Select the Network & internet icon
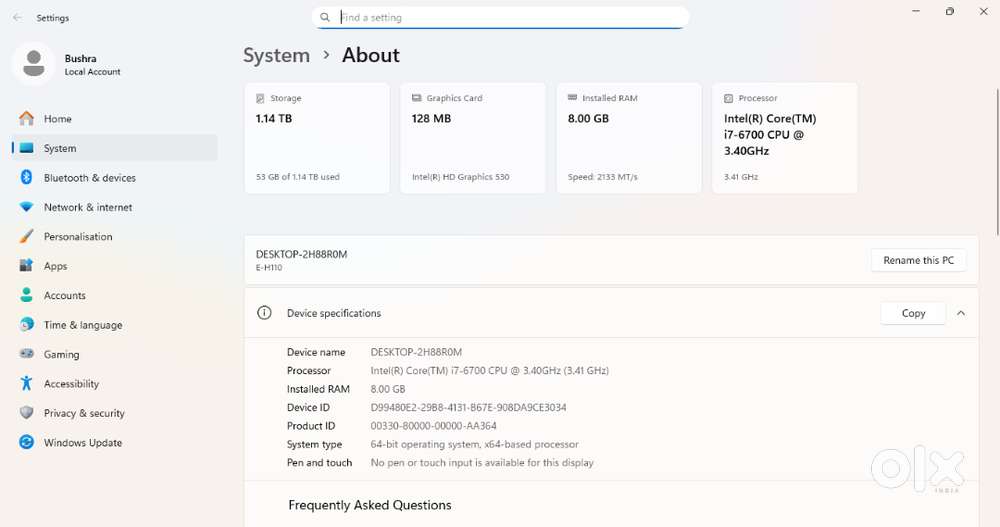The width and height of the screenshot is (1000, 527). (26, 207)
